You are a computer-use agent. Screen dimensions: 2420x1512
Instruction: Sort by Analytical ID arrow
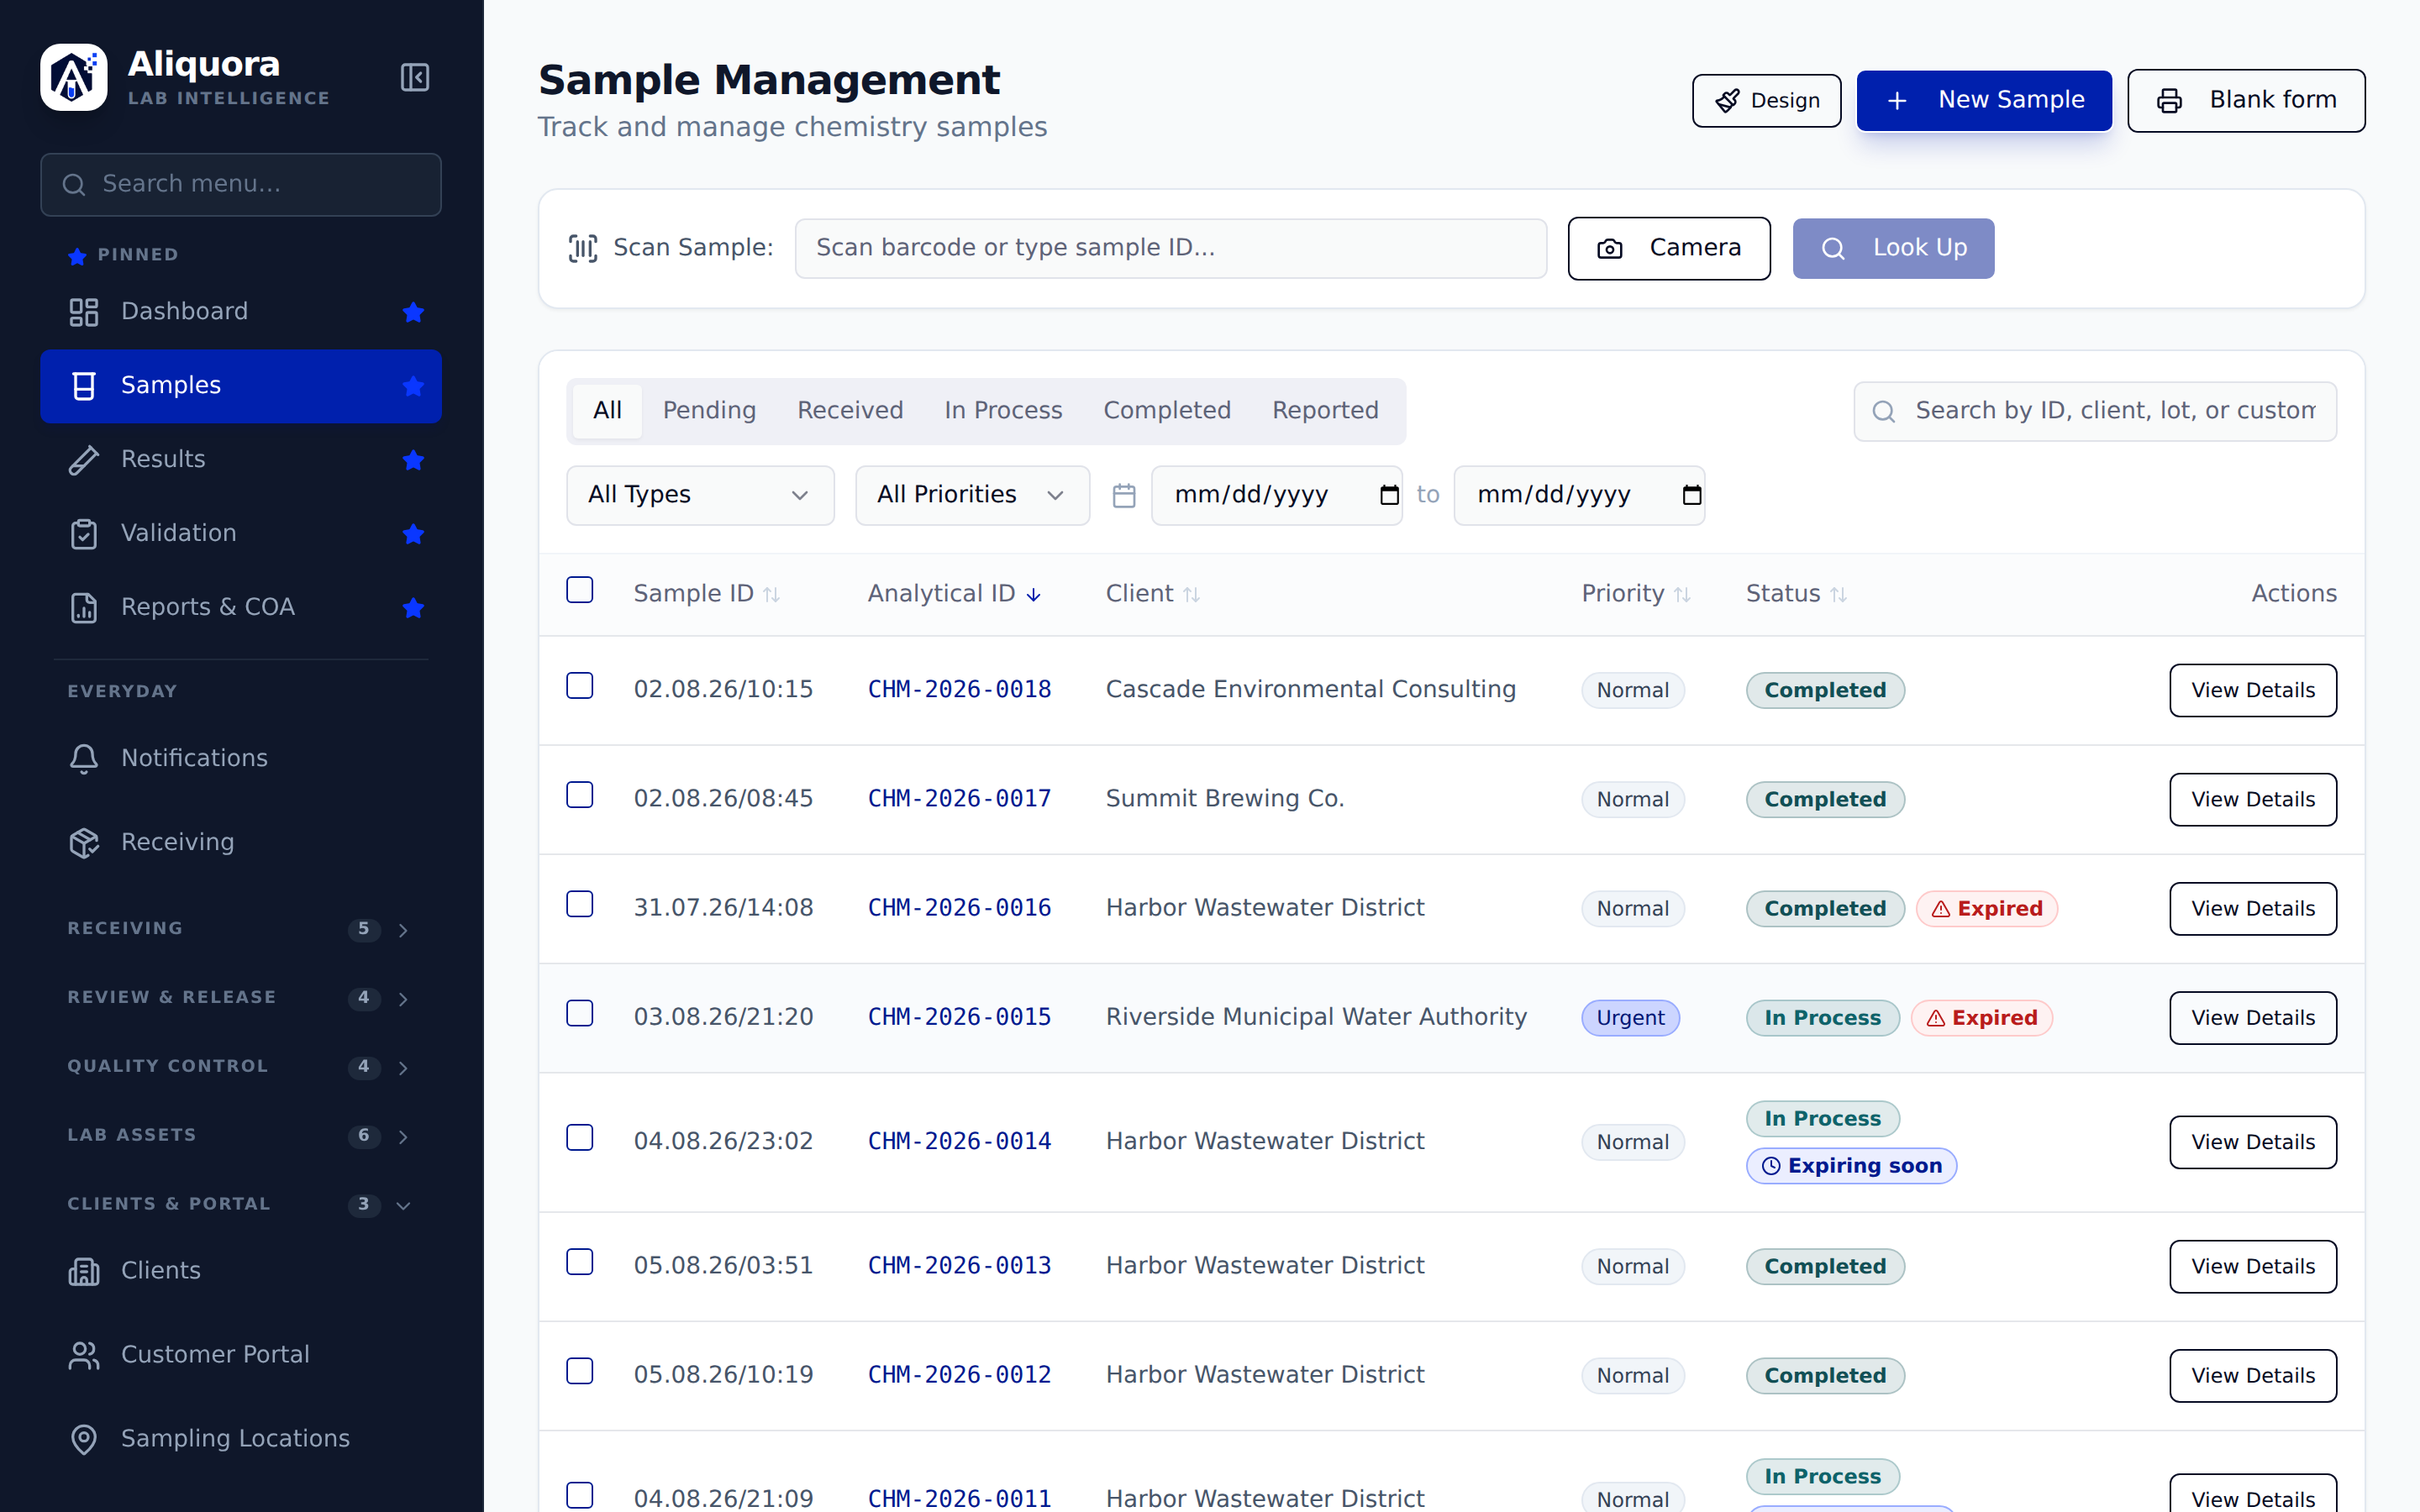click(x=1034, y=595)
